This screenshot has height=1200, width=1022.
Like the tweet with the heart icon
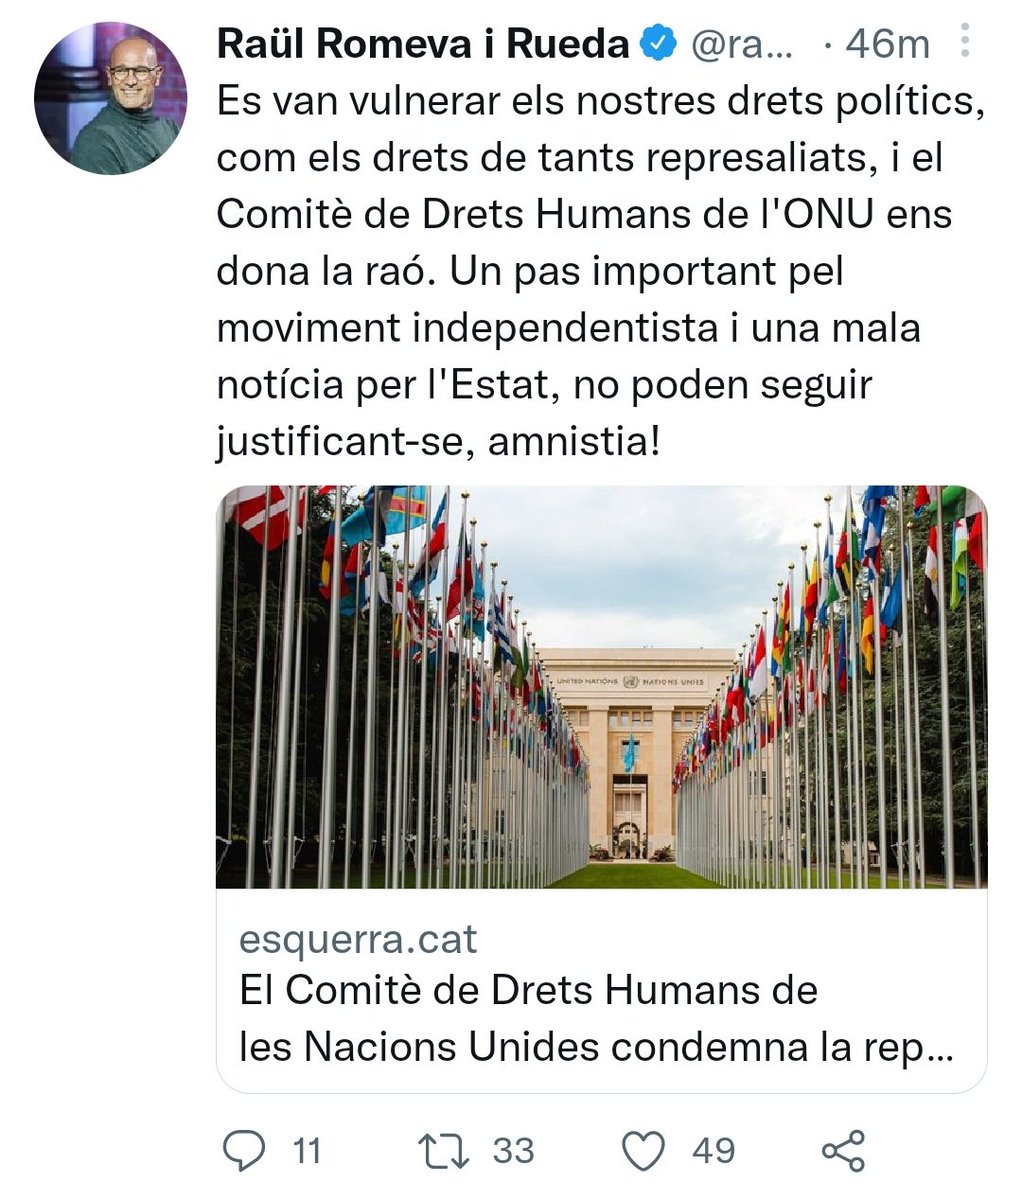point(645,1151)
